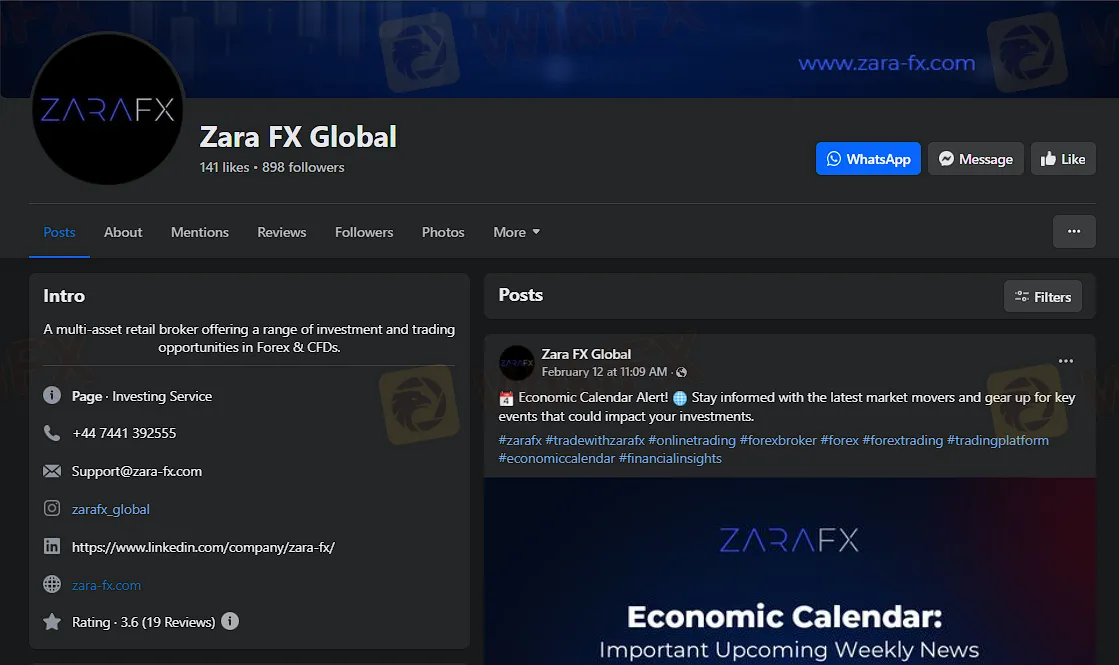Open the post author avatar
The height and width of the screenshot is (665, 1119).
[x=517, y=362]
